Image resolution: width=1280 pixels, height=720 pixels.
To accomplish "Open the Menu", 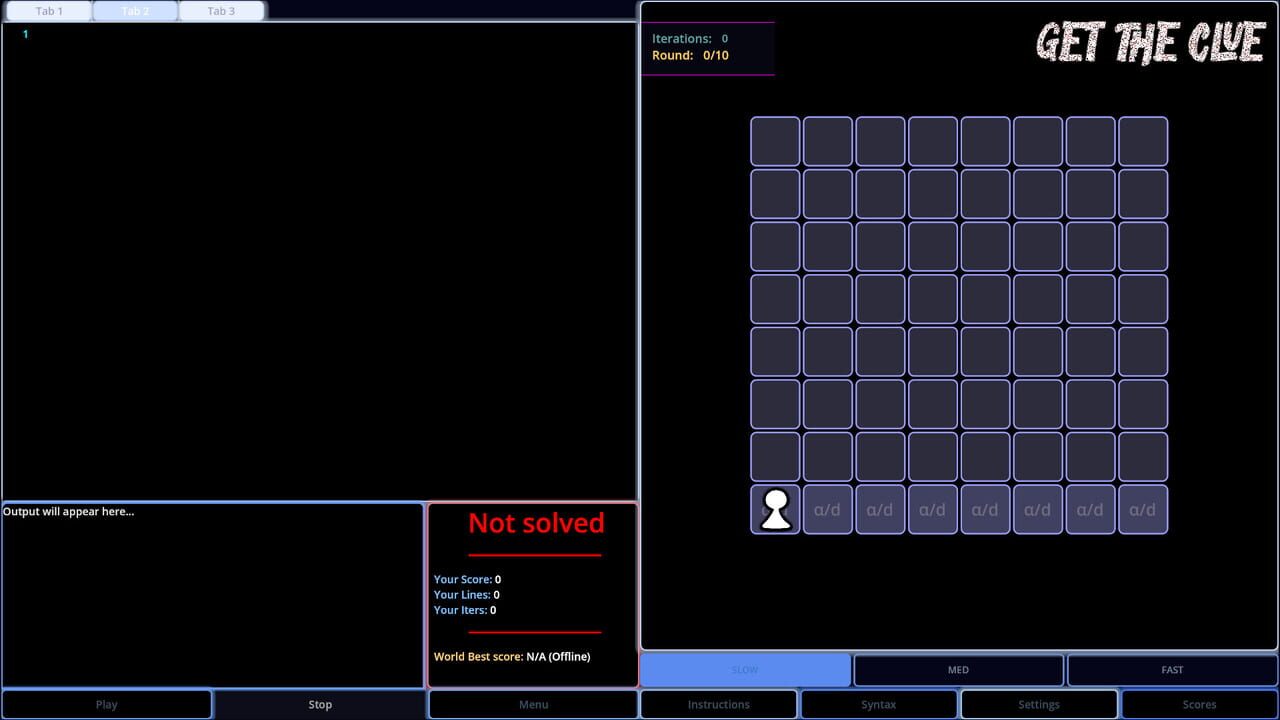I will [x=533, y=704].
